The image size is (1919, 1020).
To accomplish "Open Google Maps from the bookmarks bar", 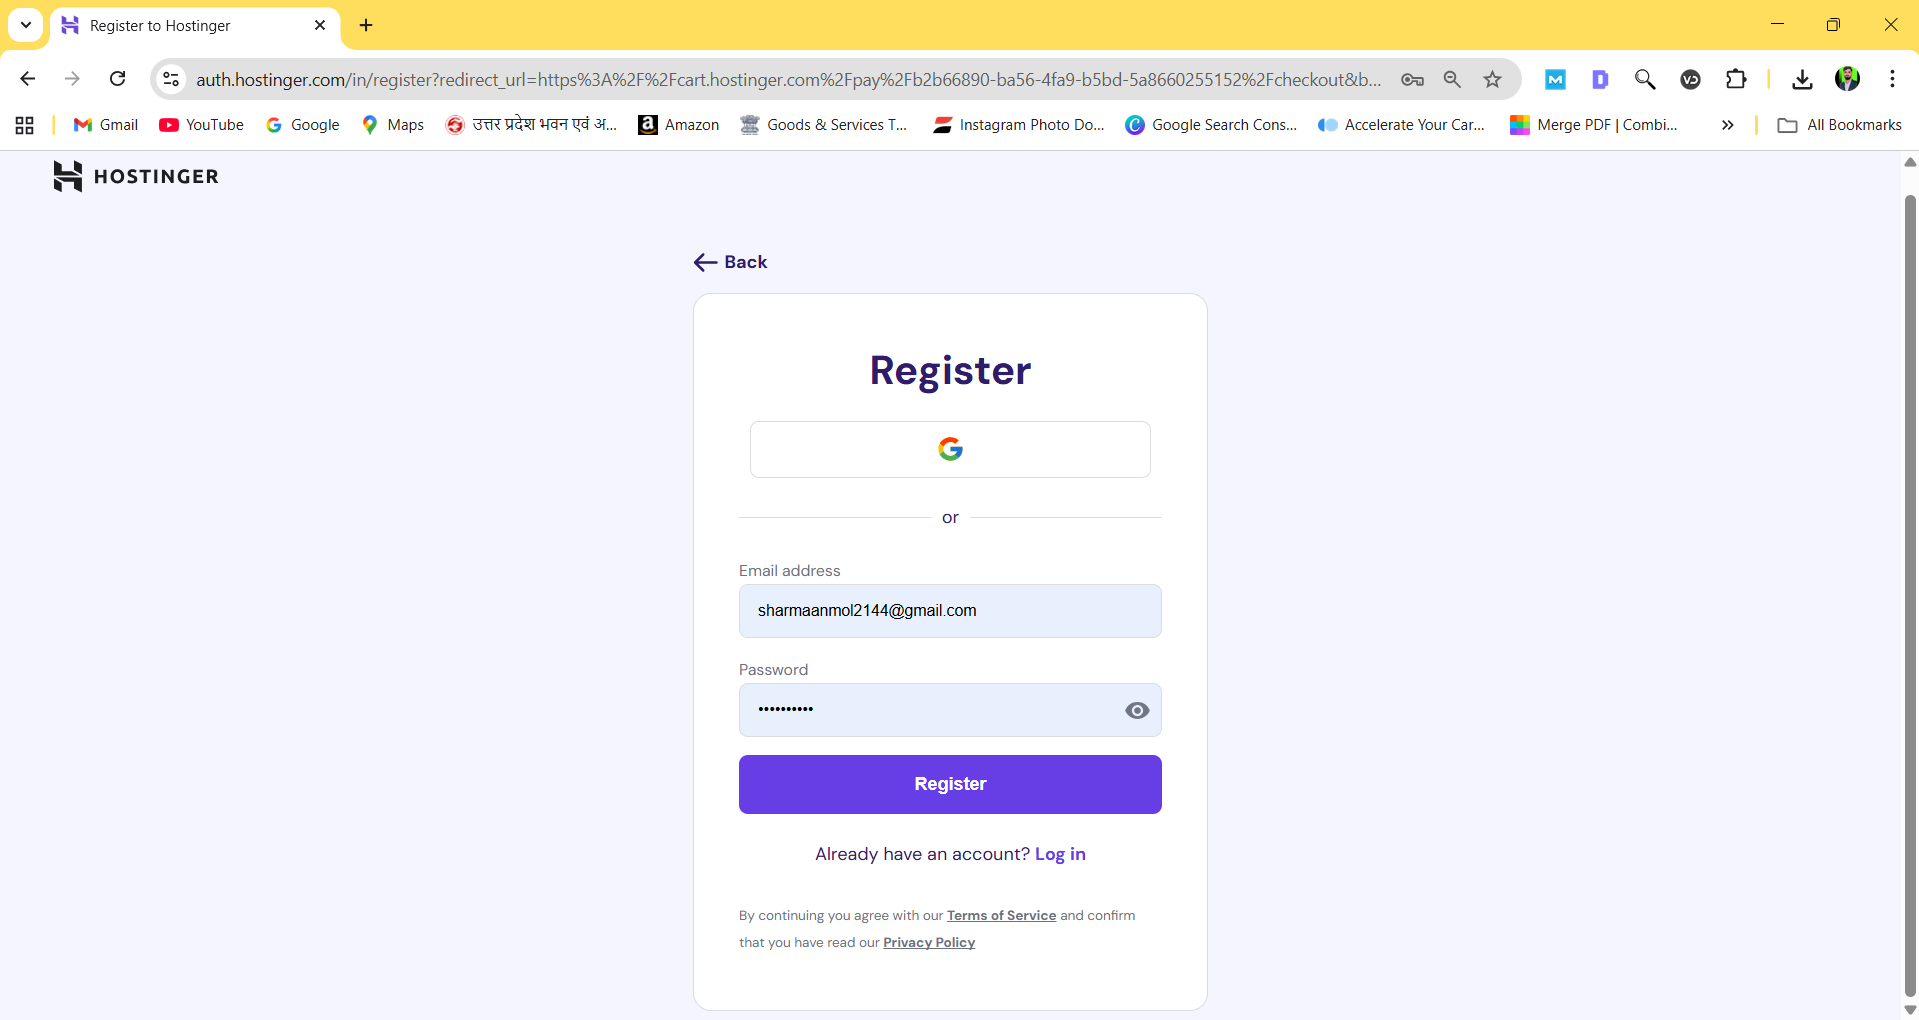I will click(x=392, y=124).
